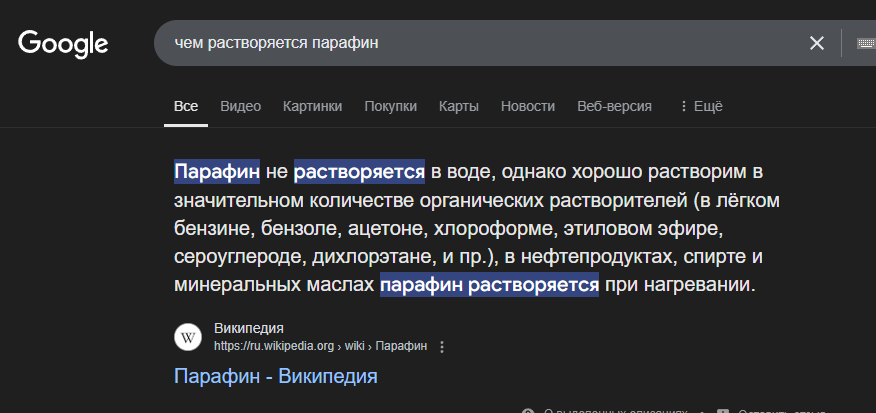Switch to the Видео tab
This screenshot has height=413, width=876.
pos(240,106)
